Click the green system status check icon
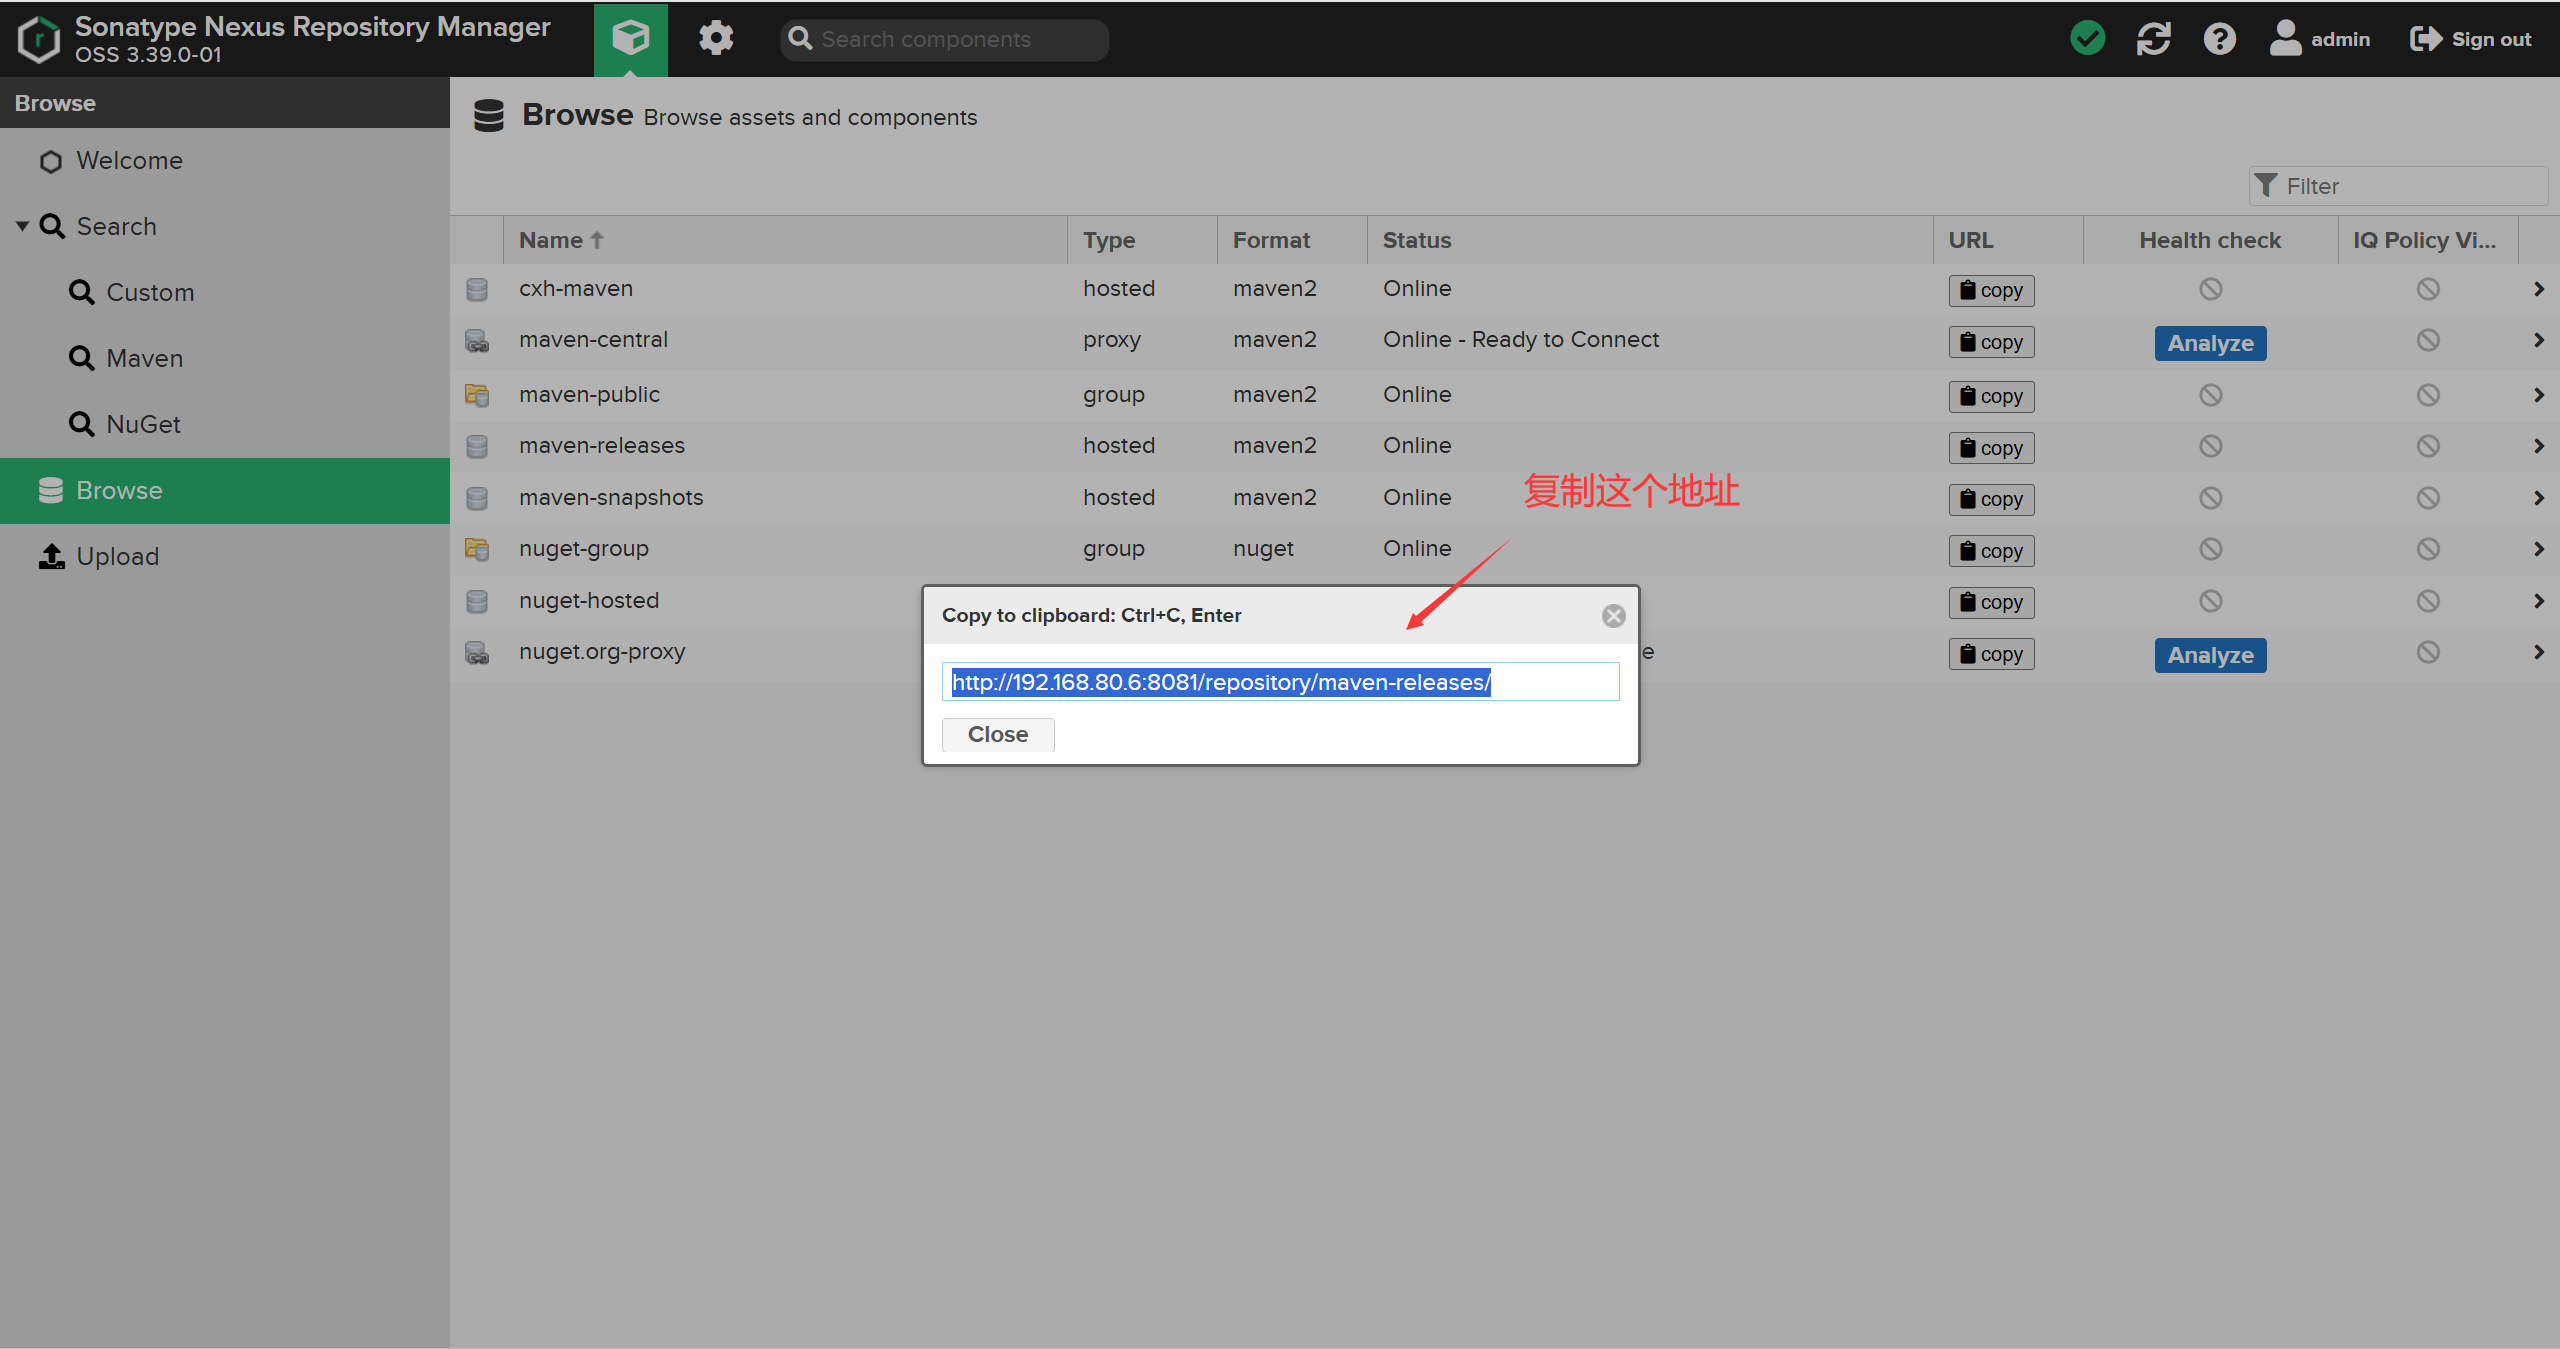The image size is (2560, 1349). click(x=2087, y=39)
